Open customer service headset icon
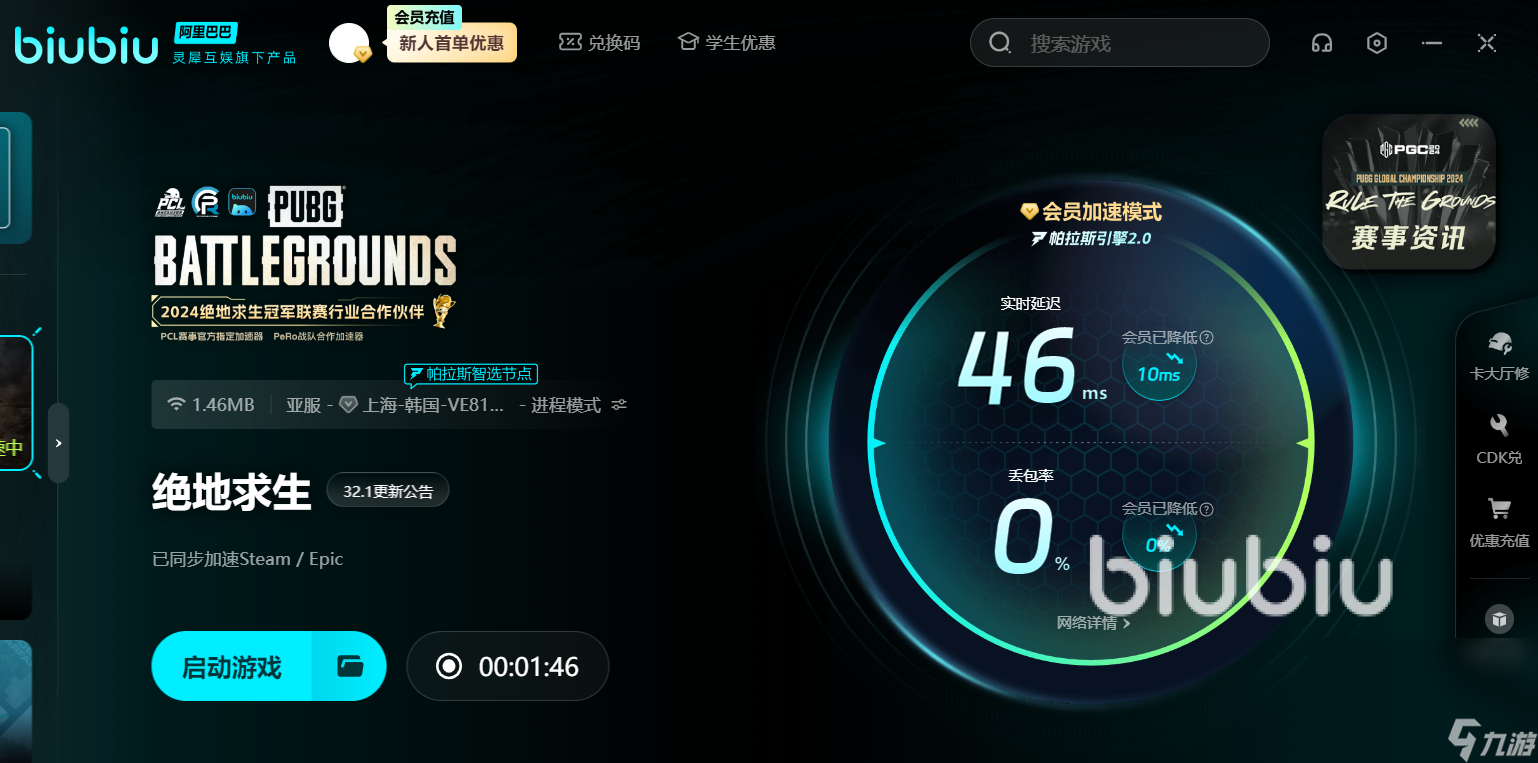Viewport: 1538px width, 763px height. (x=1322, y=43)
